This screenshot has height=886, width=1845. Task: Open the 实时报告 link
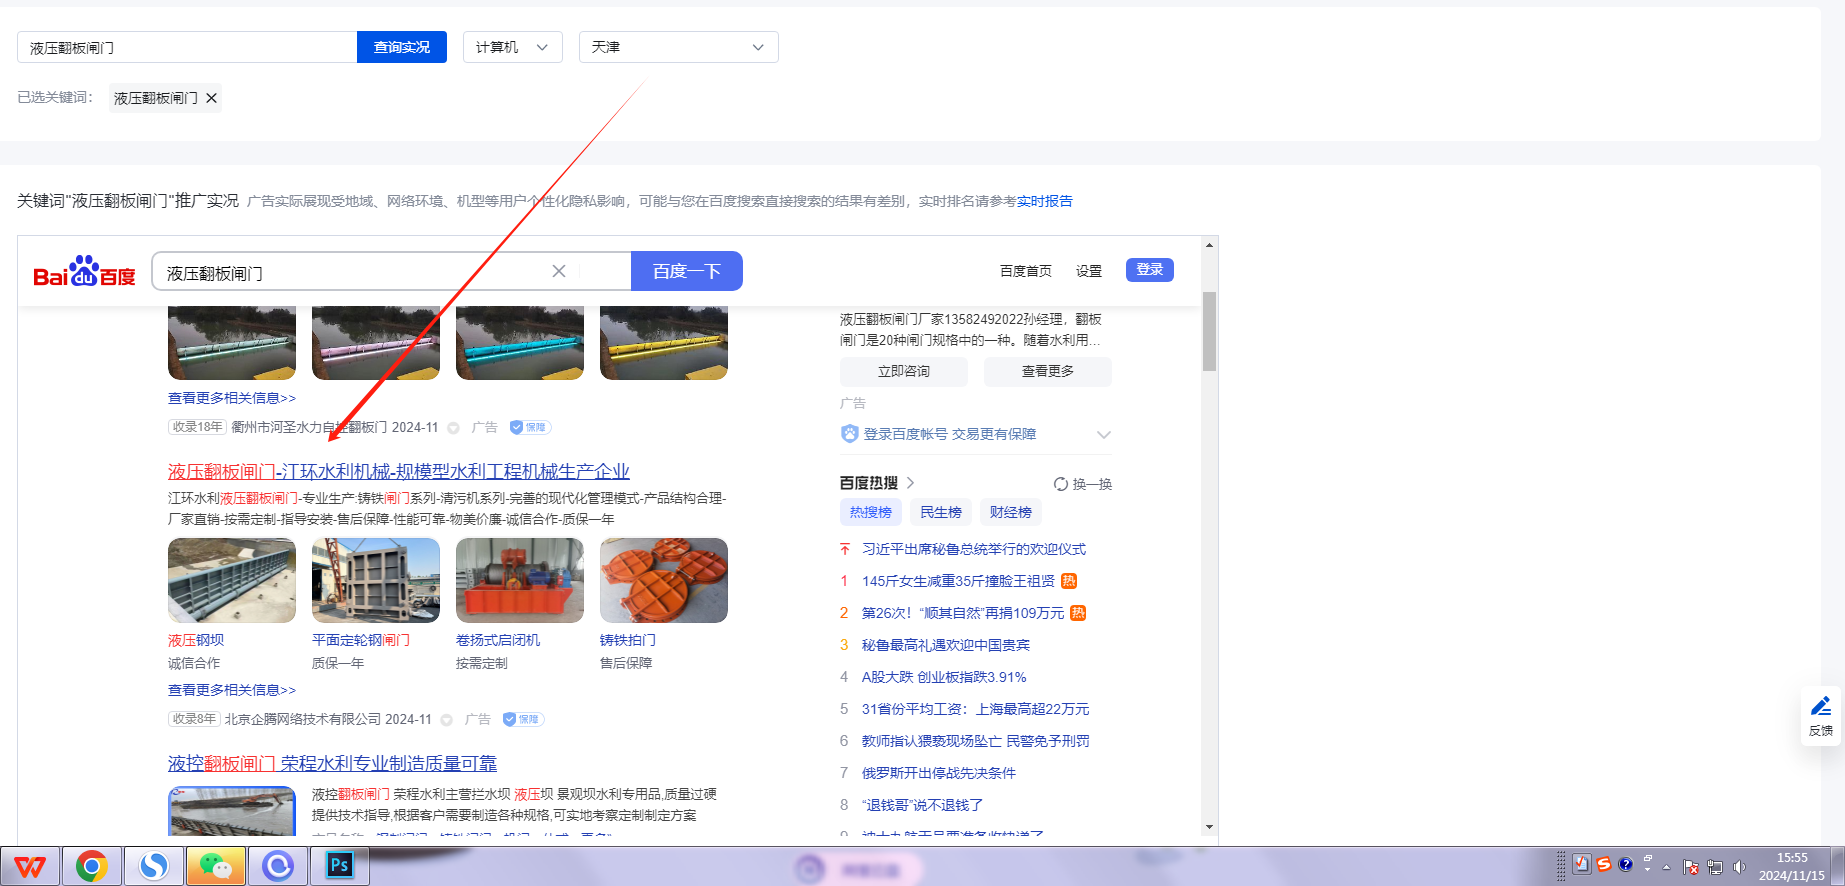(x=1044, y=201)
